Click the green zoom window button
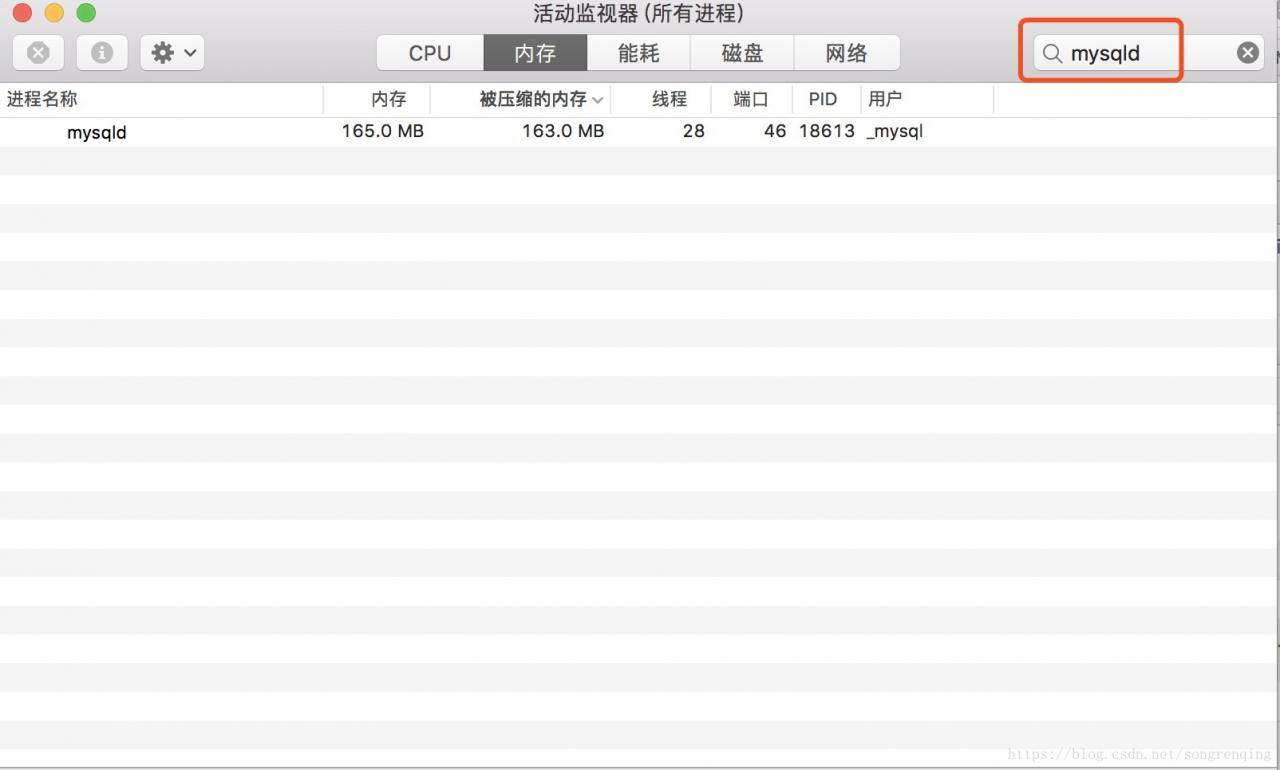Image resolution: width=1280 pixels, height=770 pixels. 86,14
